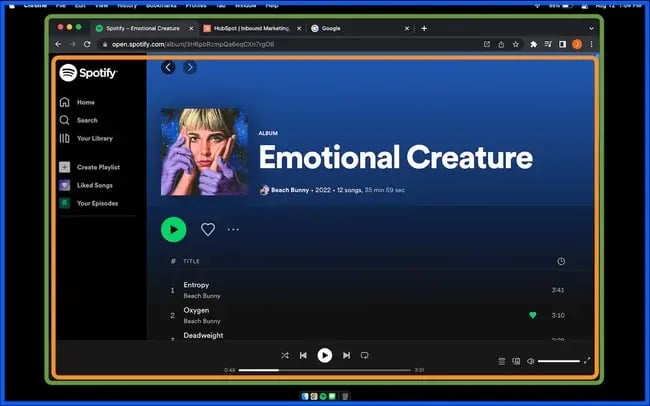This screenshot has width=650, height=406.
Task: Open the Chrome extensions puzzle menu
Action: click(x=533, y=44)
